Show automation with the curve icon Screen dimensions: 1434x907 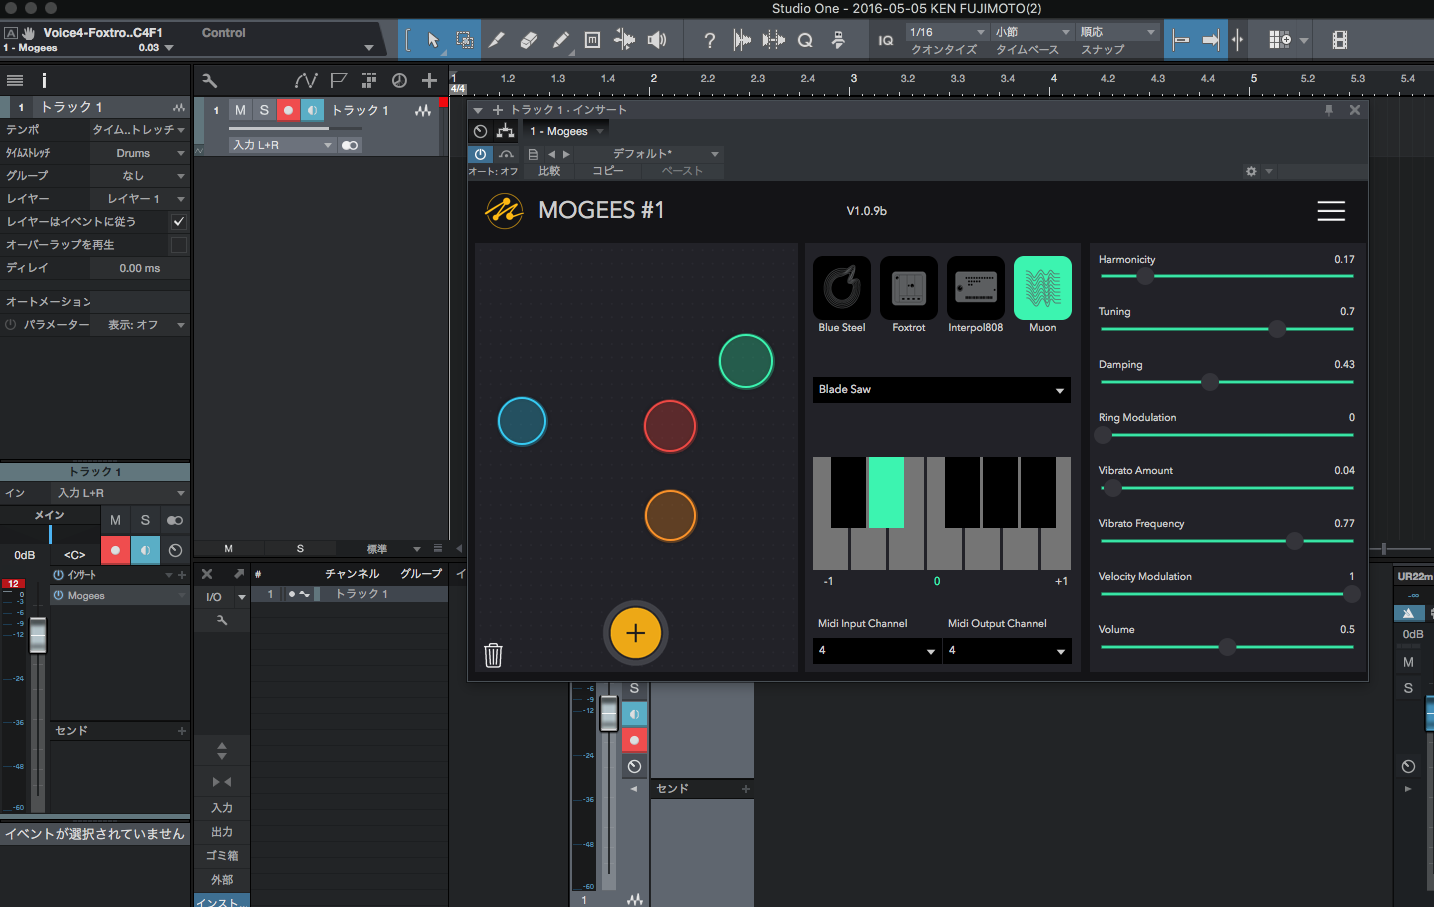306,80
